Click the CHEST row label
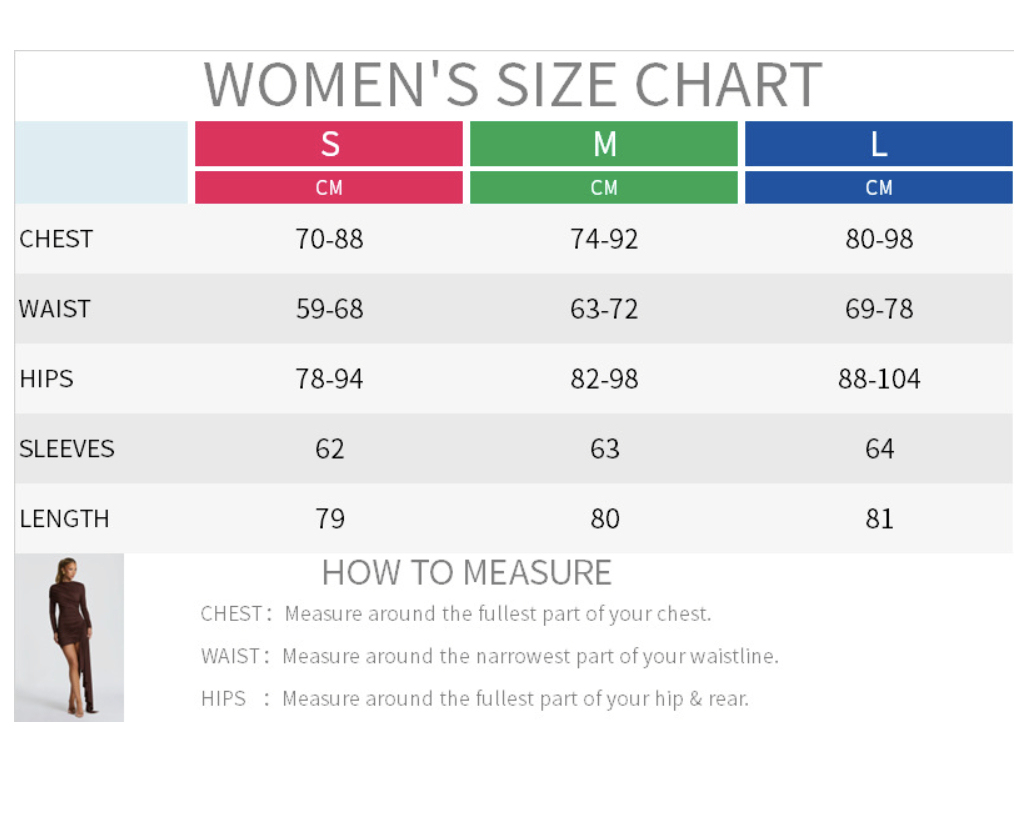This screenshot has height=828, width=1022. tap(56, 239)
